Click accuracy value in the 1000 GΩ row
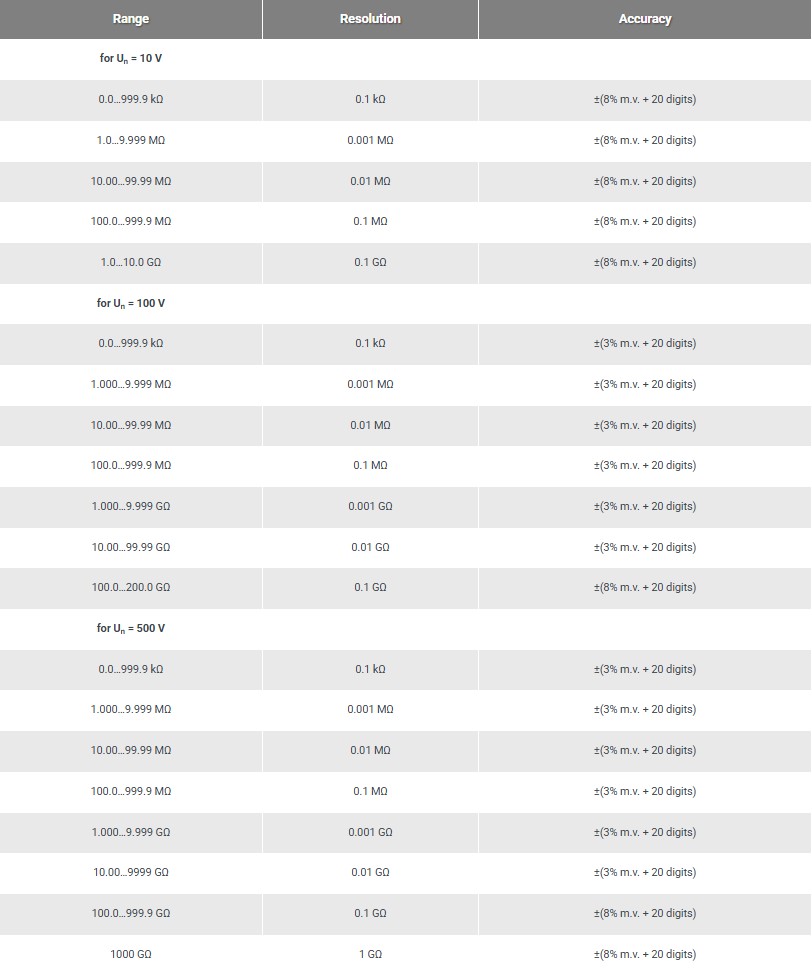812x972 pixels. 645,954
